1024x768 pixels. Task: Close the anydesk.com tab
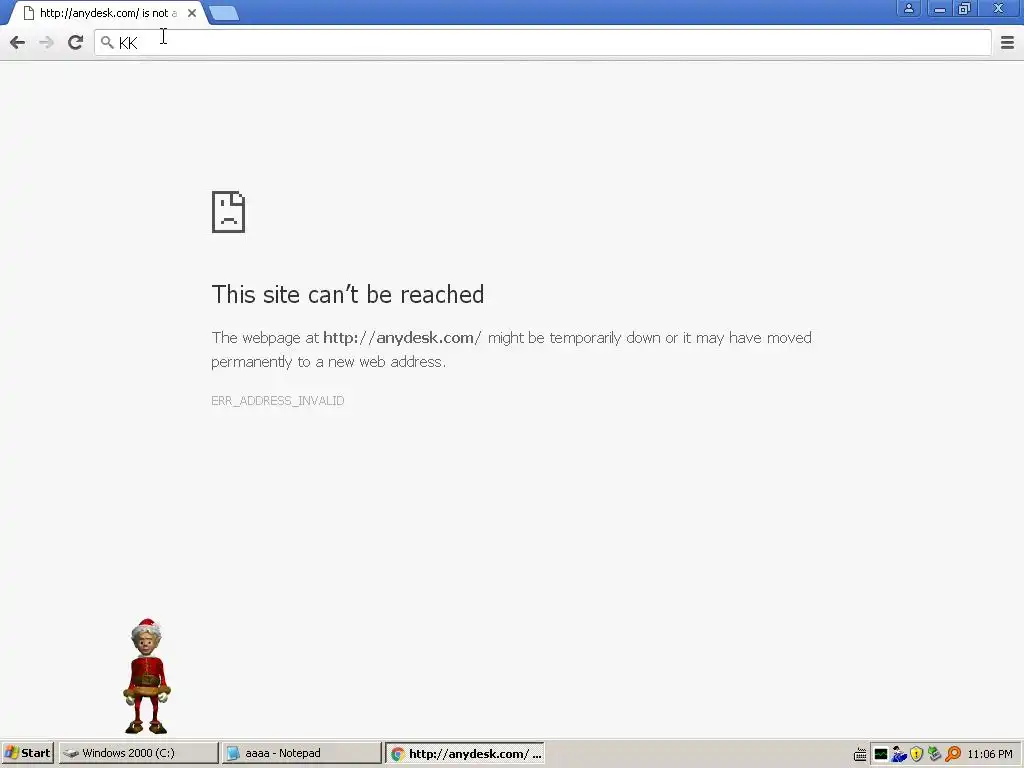coord(192,12)
